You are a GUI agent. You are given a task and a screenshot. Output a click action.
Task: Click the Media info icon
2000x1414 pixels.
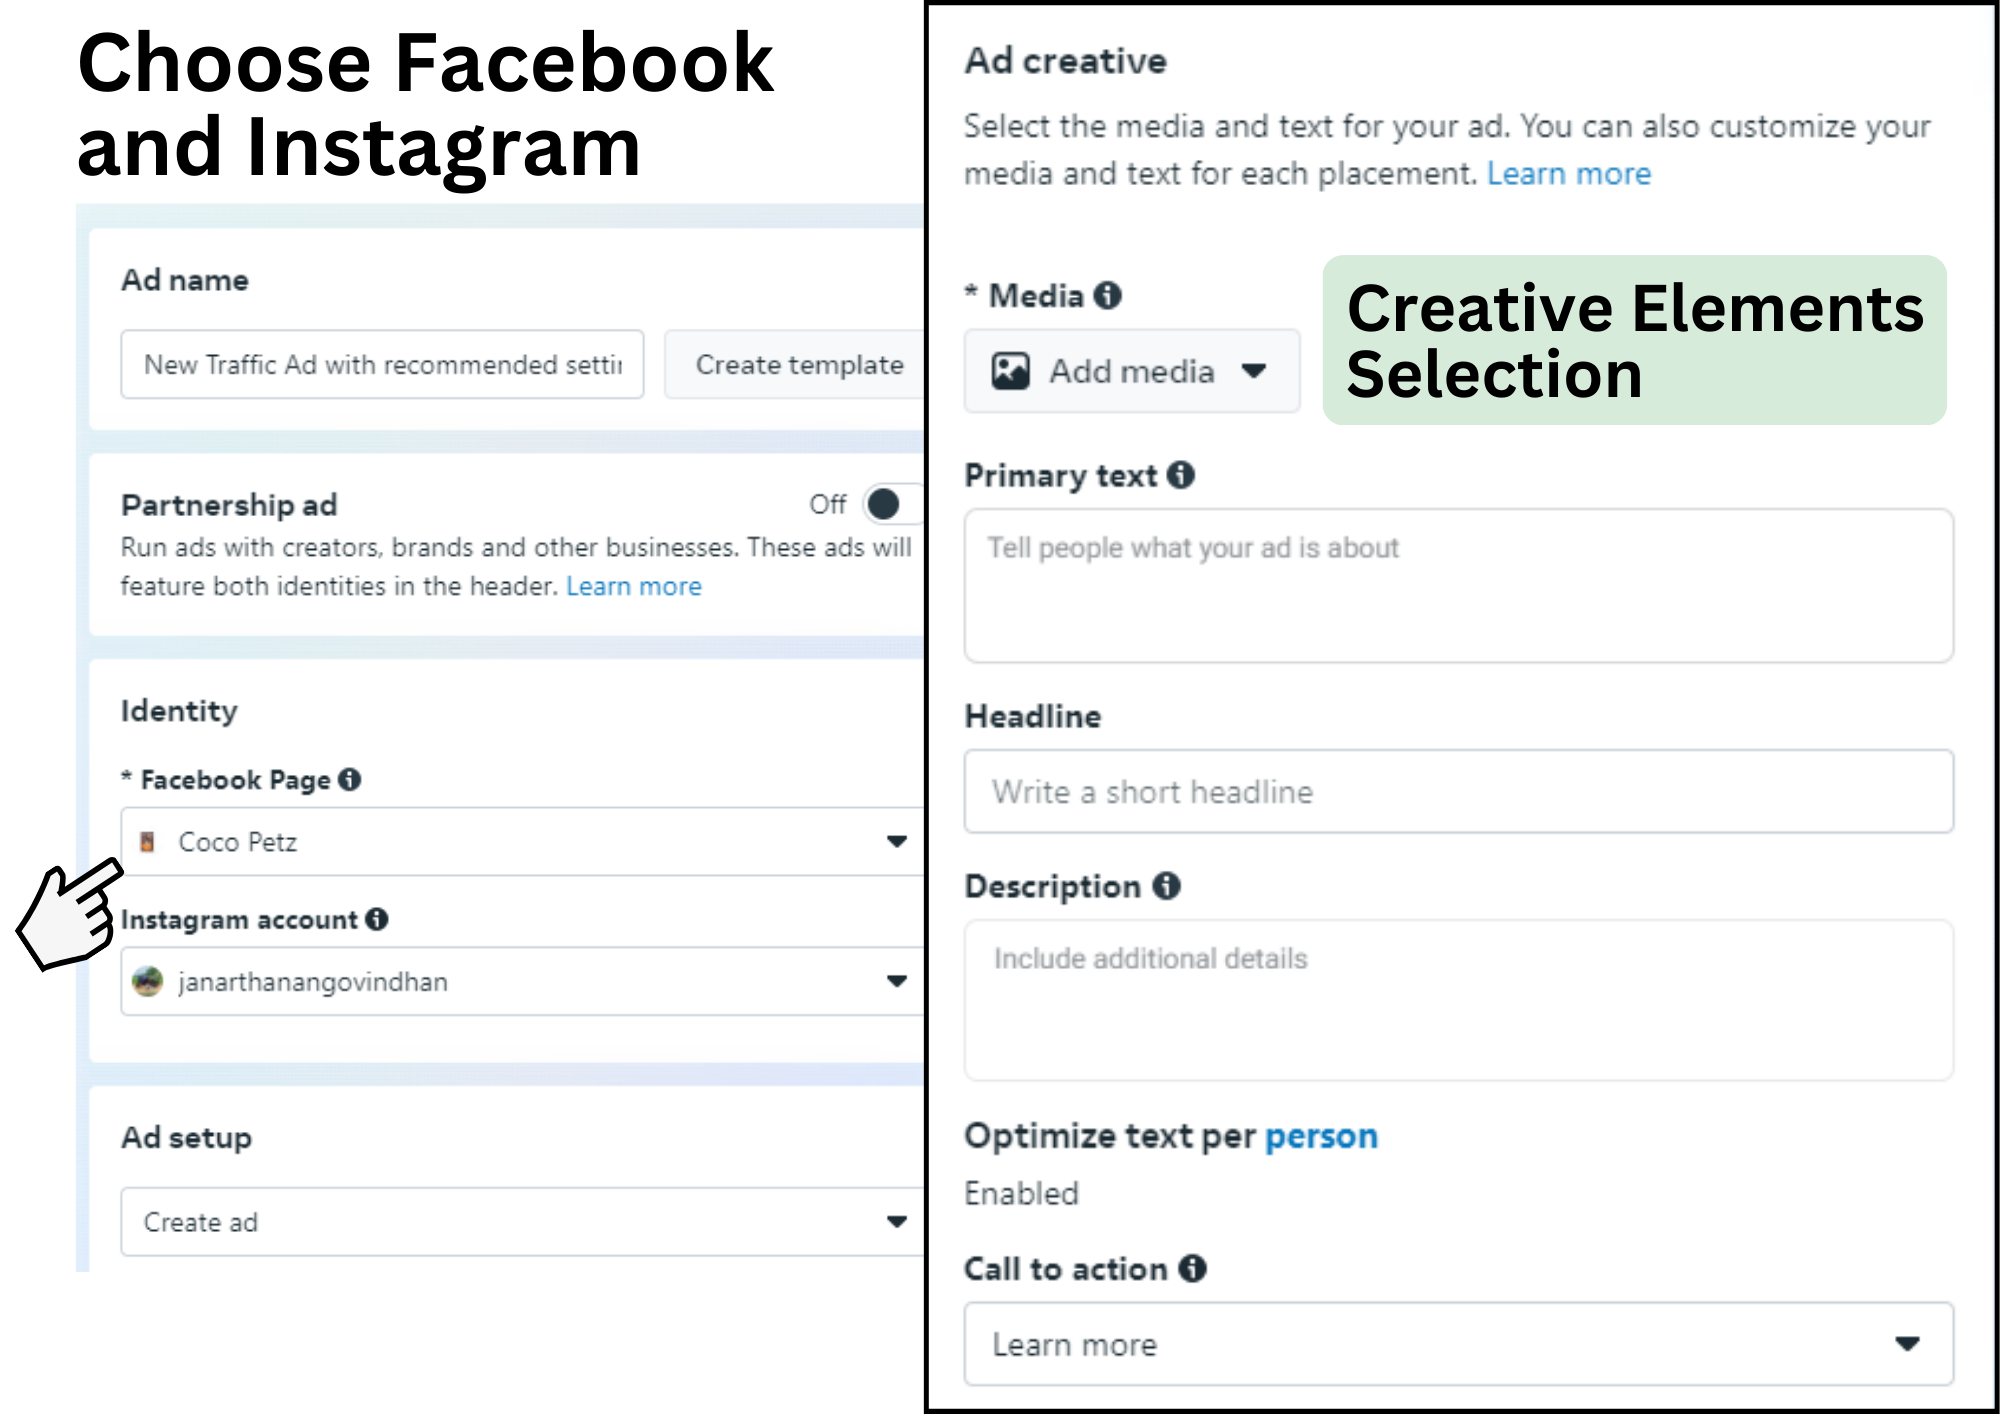point(1107,295)
